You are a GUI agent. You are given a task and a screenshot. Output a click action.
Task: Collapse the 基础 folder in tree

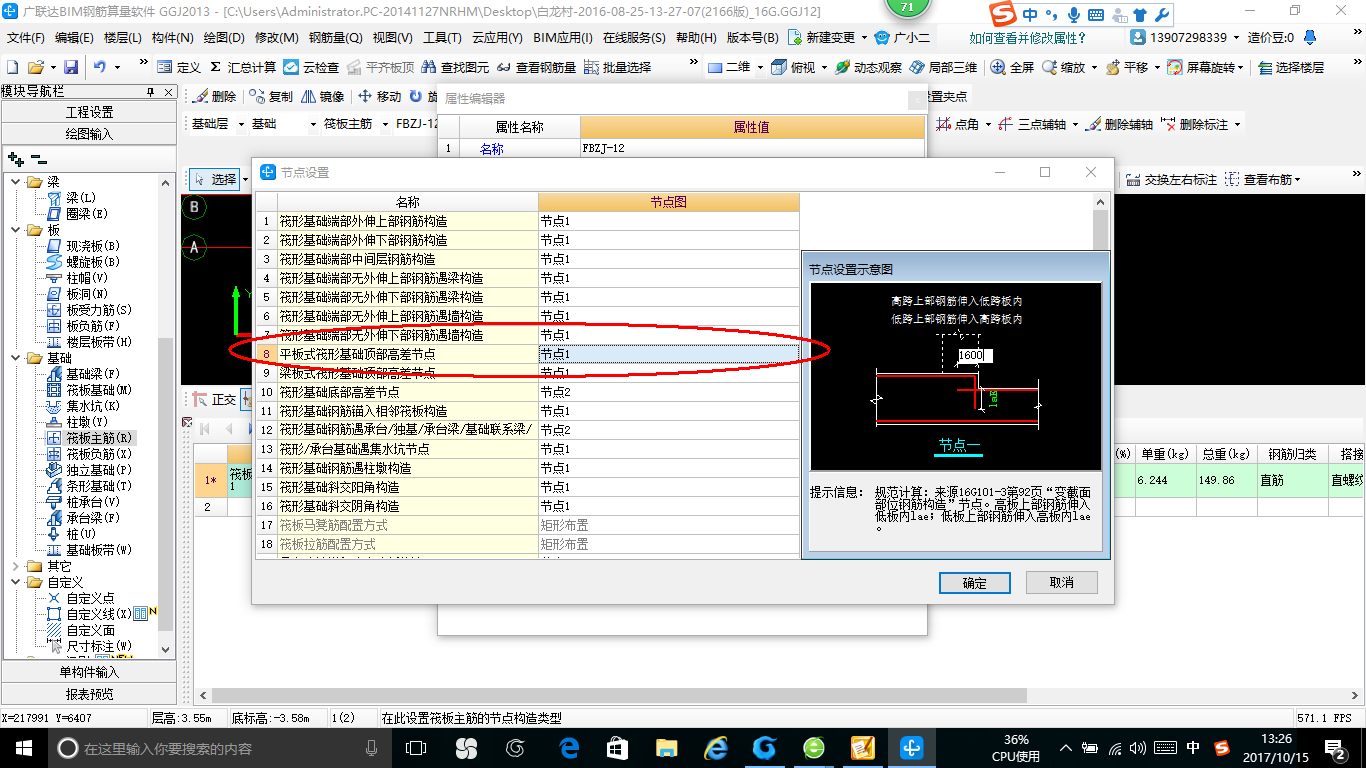click(16, 358)
